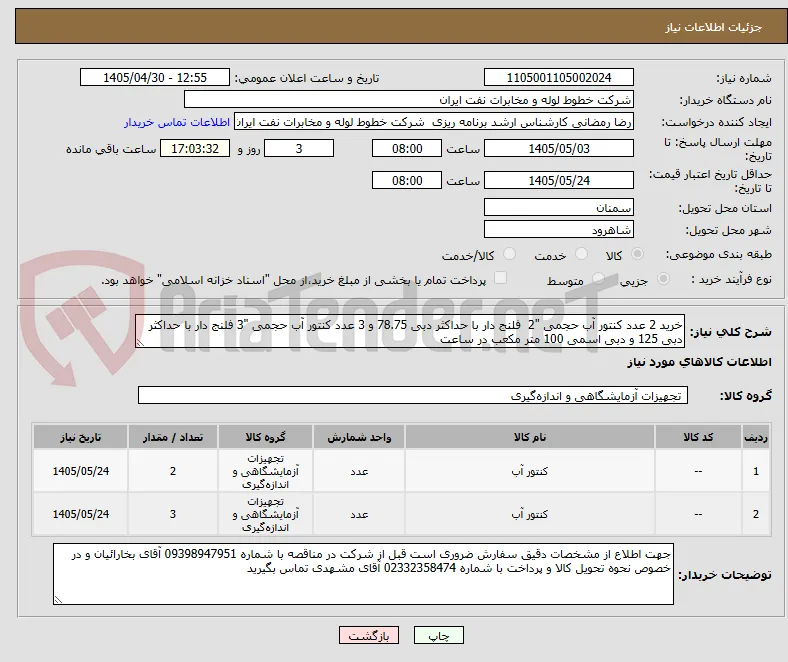Click the تاریخ نیاز column header
This screenshot has height=662, width=788.
pyautogui.click(x=80, y=437)
